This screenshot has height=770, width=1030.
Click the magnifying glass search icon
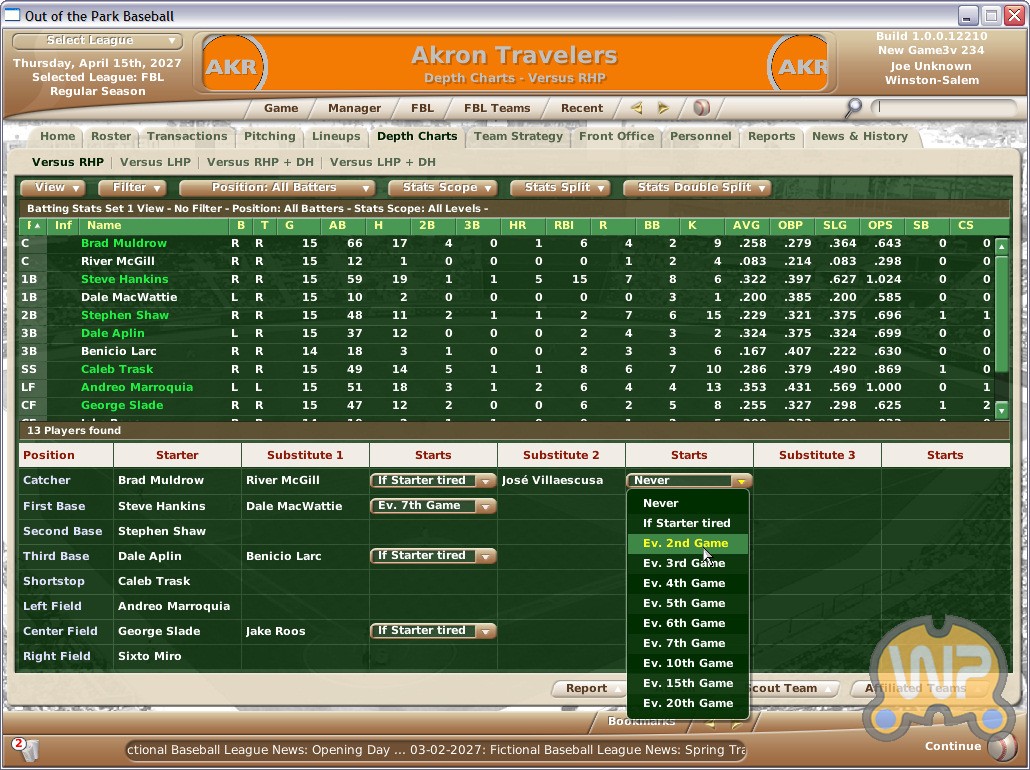coord(853,107)
